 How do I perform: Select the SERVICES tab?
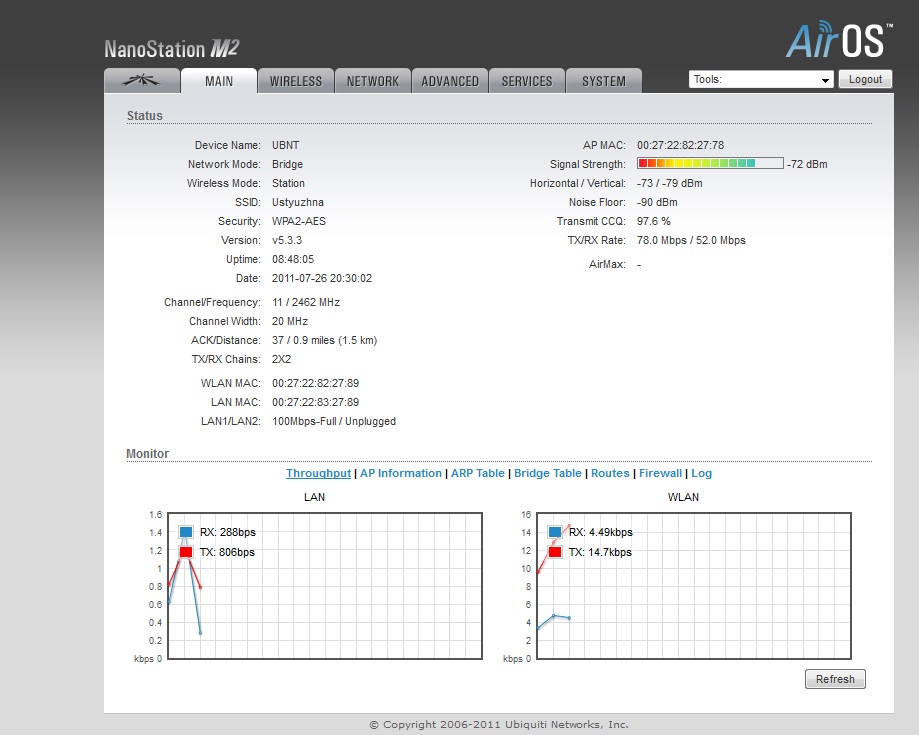(x=527, y=81)
